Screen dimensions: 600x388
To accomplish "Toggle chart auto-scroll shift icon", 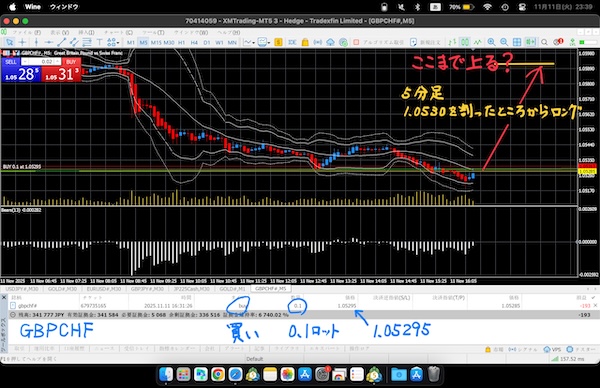I will (530, 42).
